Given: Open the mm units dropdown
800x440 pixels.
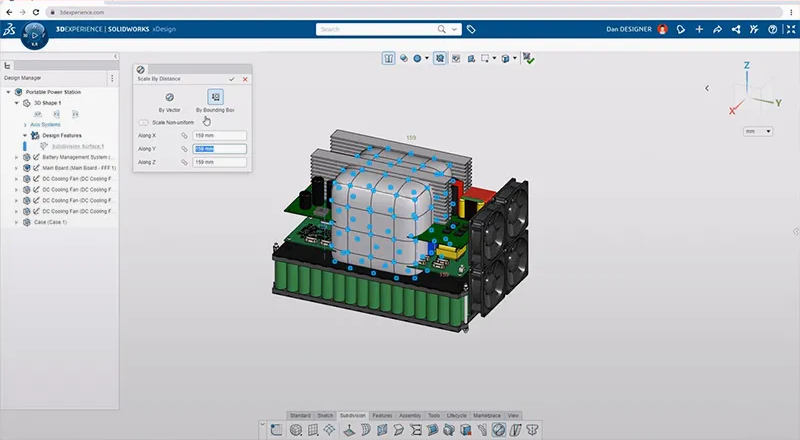Looking at the screenshot, I should pos(758,132).
